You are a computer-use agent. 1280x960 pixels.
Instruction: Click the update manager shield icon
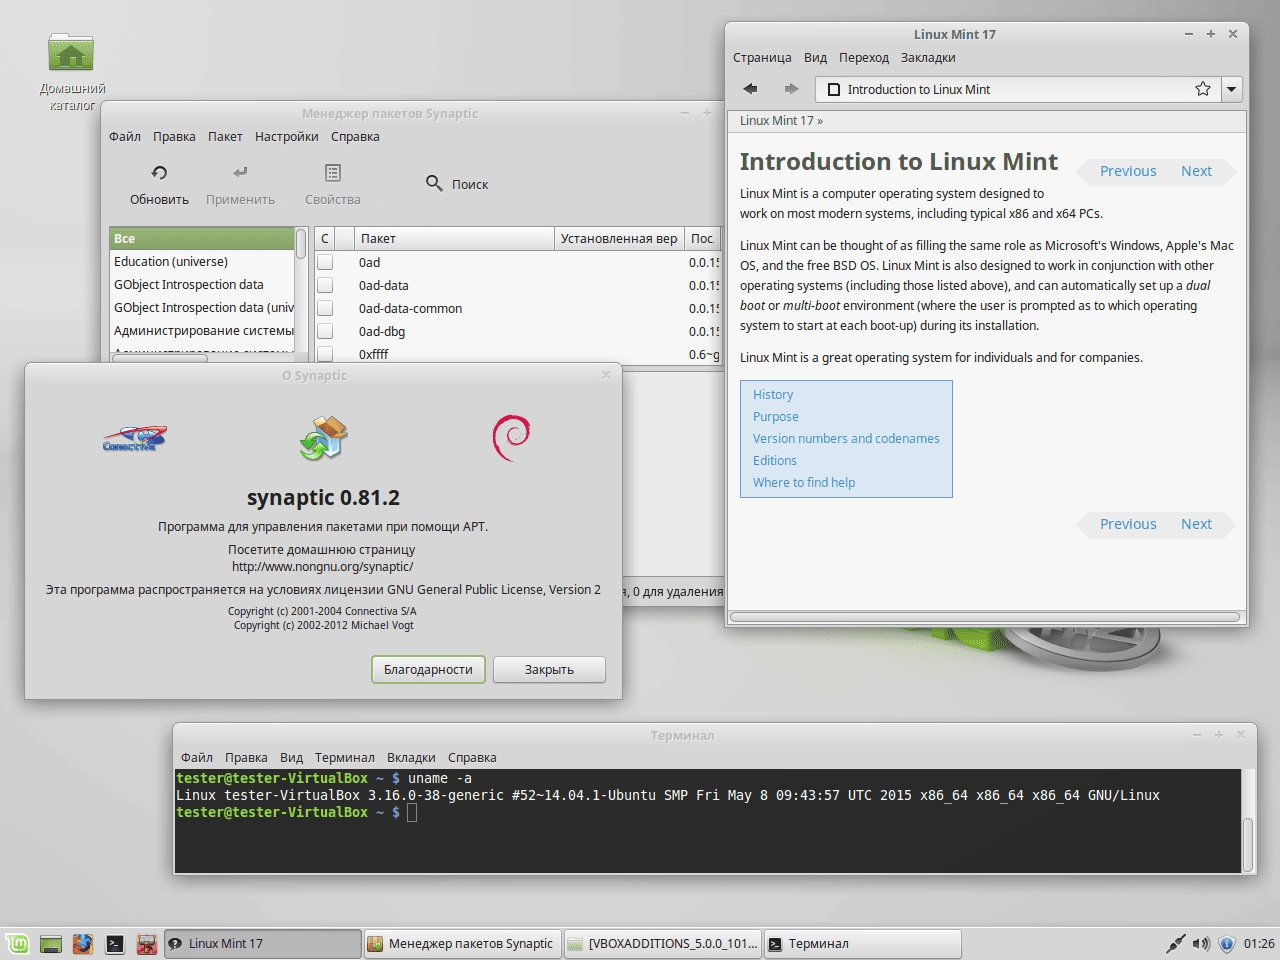click(1226, 943)
